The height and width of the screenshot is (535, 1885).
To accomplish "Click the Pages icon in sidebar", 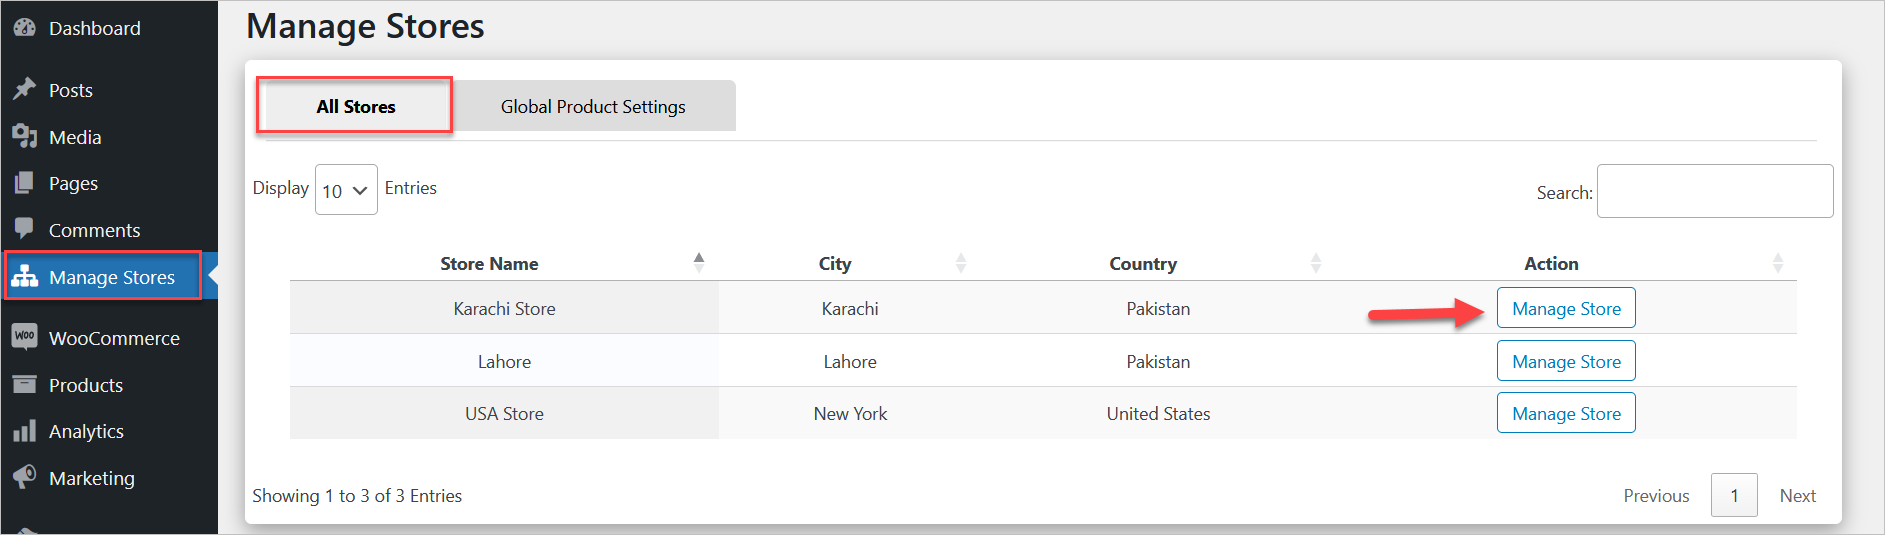I will click(25, 183).
